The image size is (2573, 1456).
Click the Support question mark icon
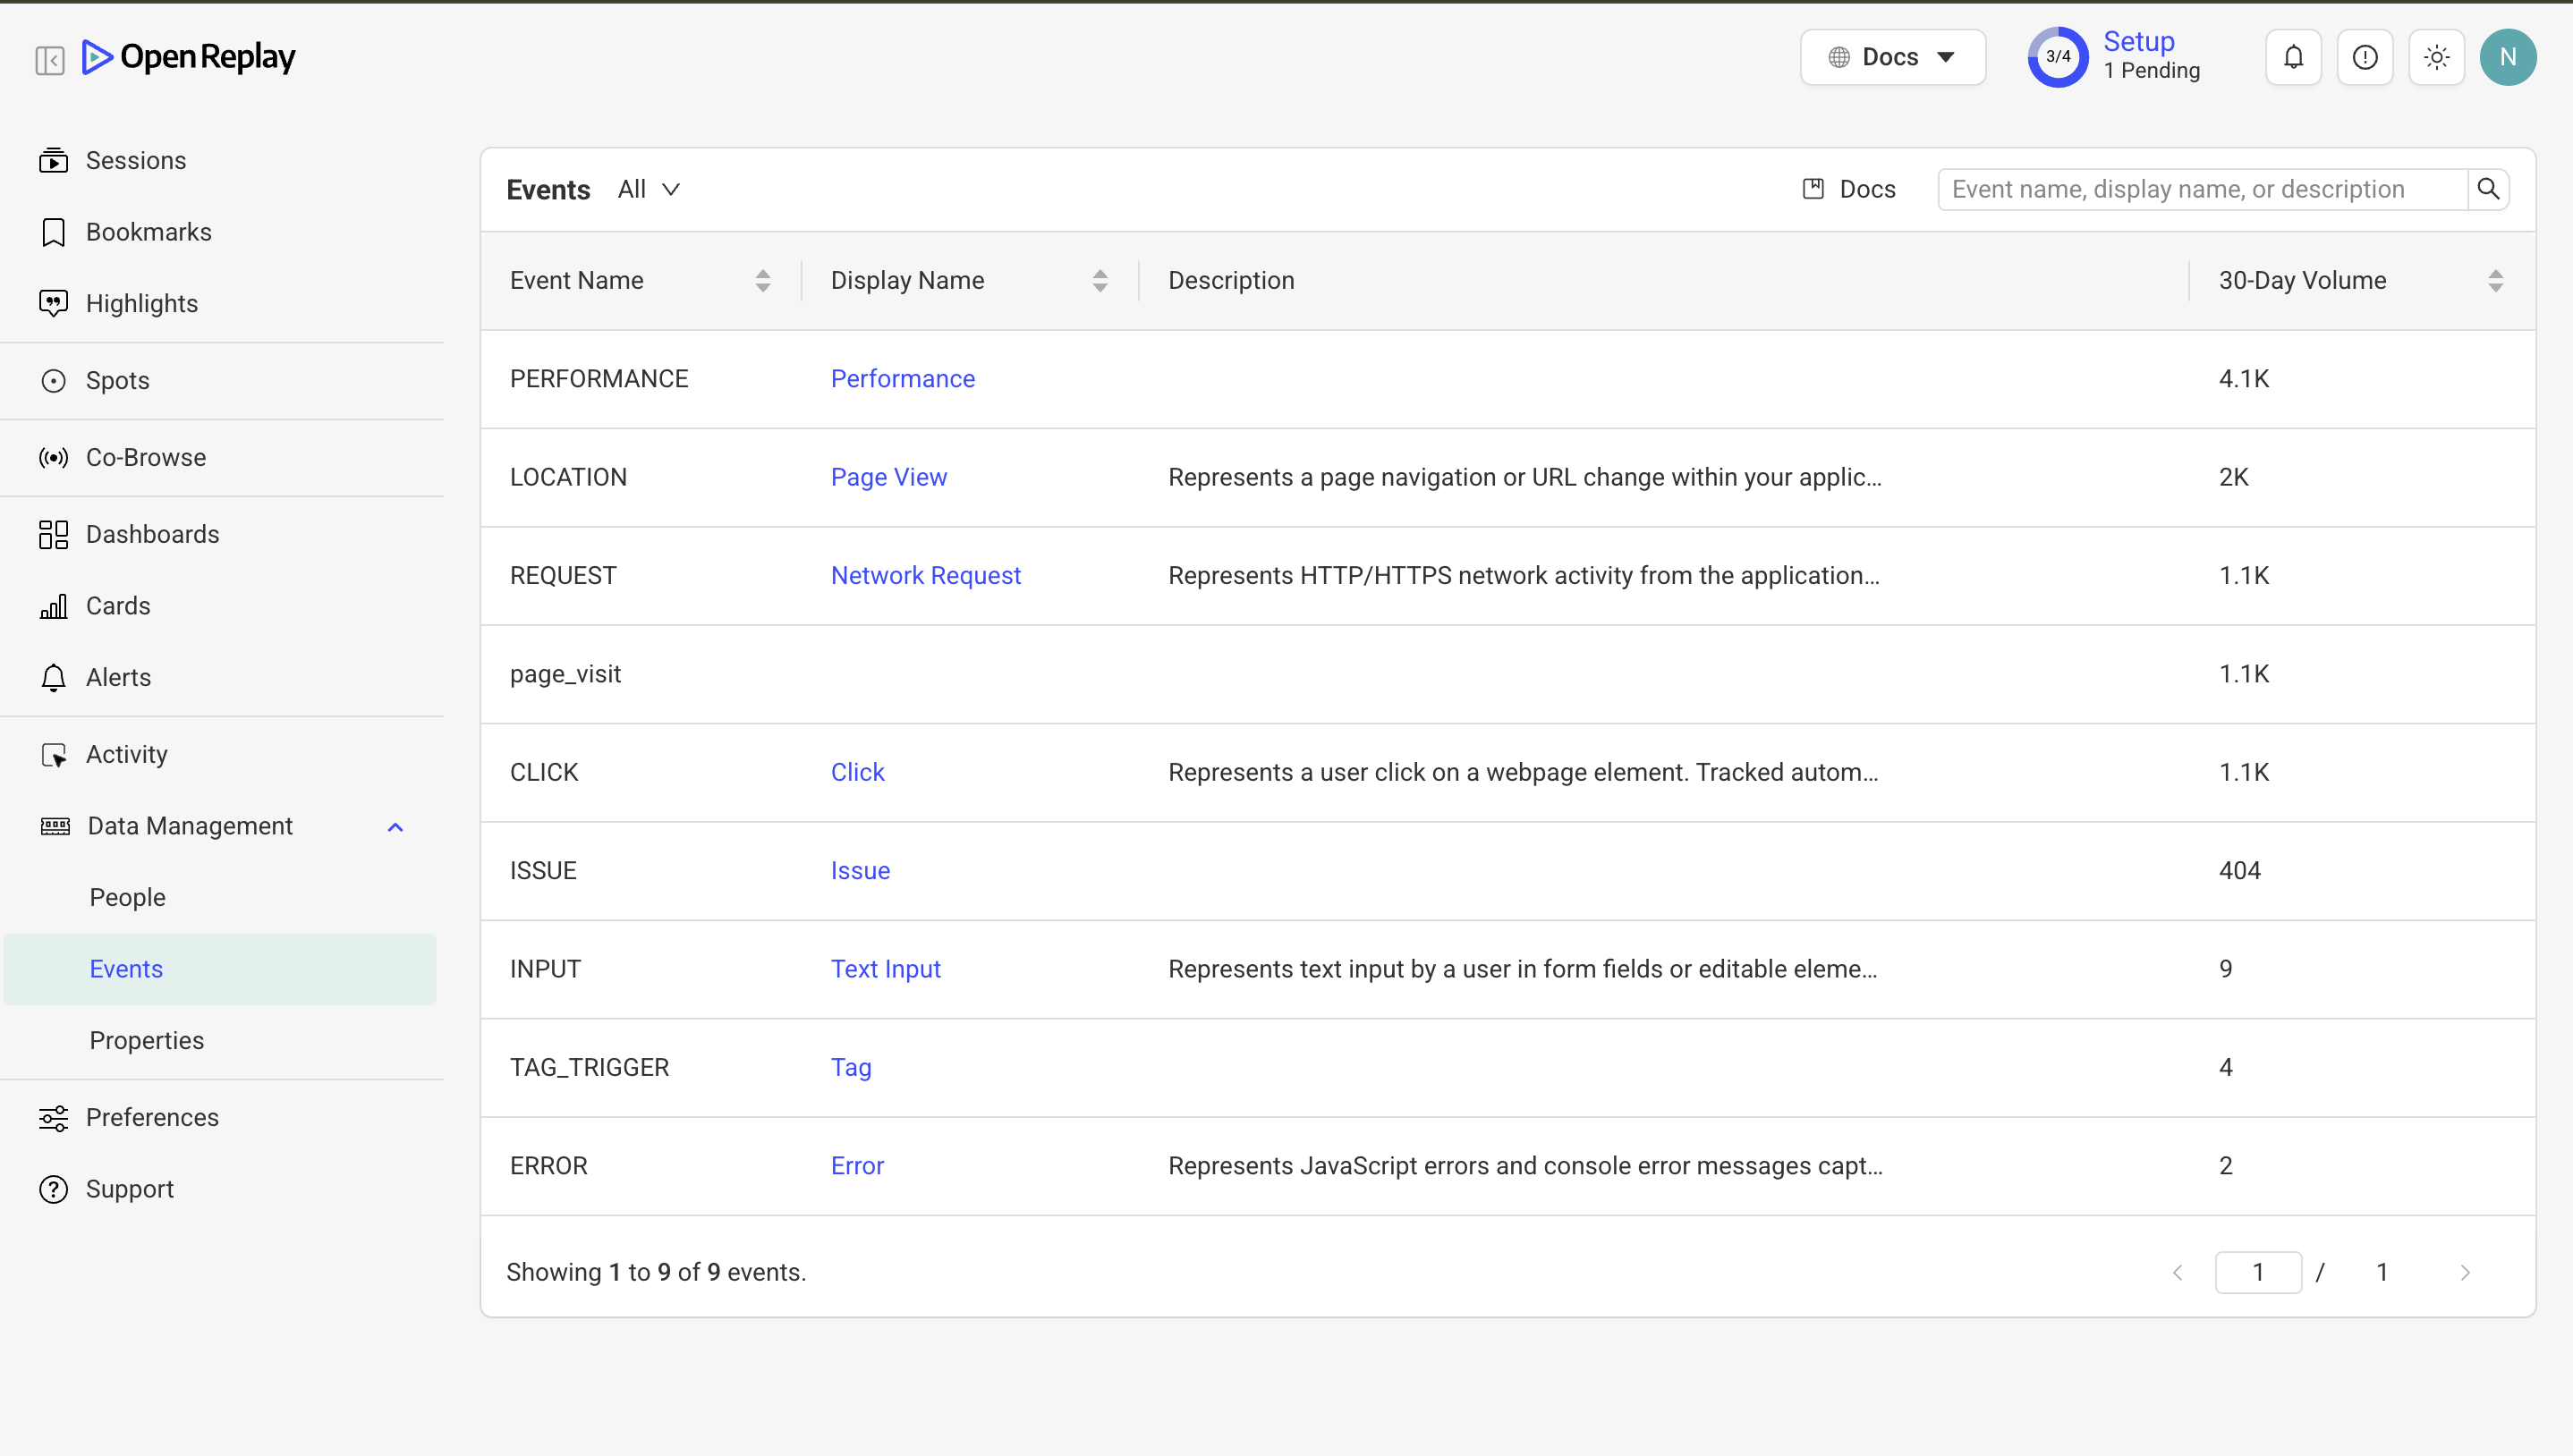coord(53,1189)
